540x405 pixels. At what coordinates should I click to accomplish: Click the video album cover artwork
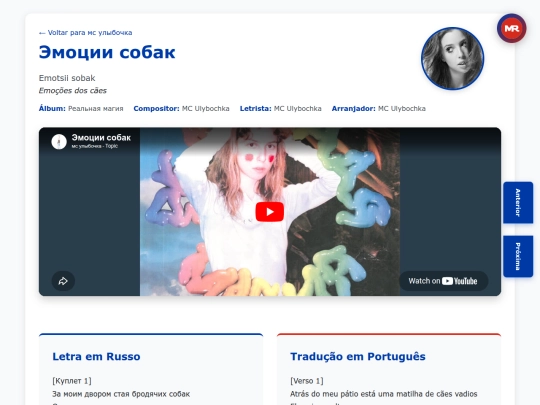coord(270,211)
